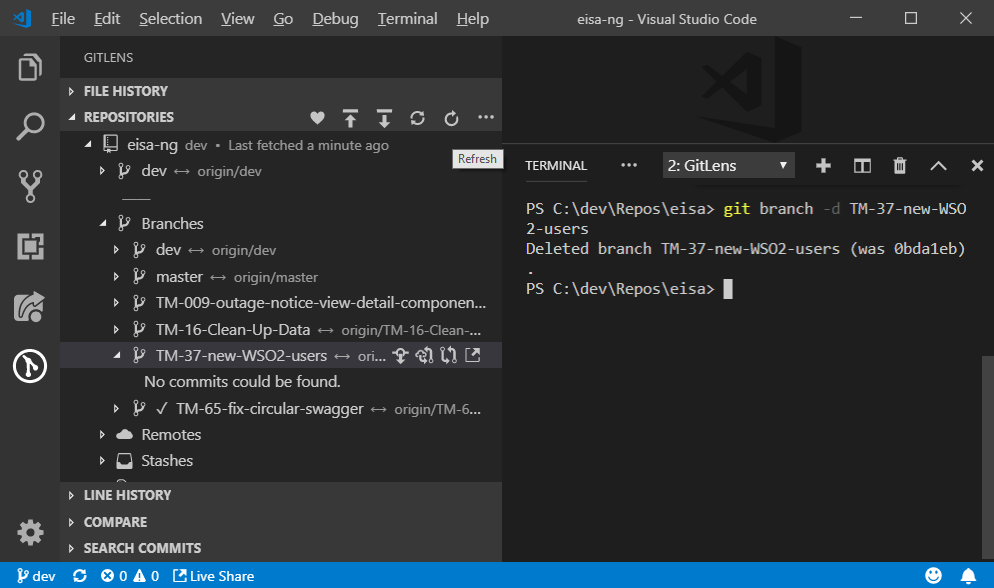Add a new terminal with the plus icon
994x588 pixels.
[825, 166]
